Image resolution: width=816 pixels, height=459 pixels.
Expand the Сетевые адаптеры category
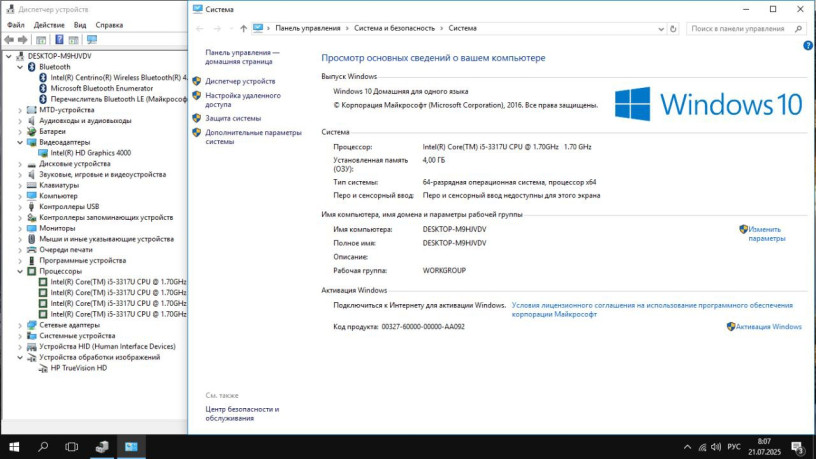click(20, 325)
